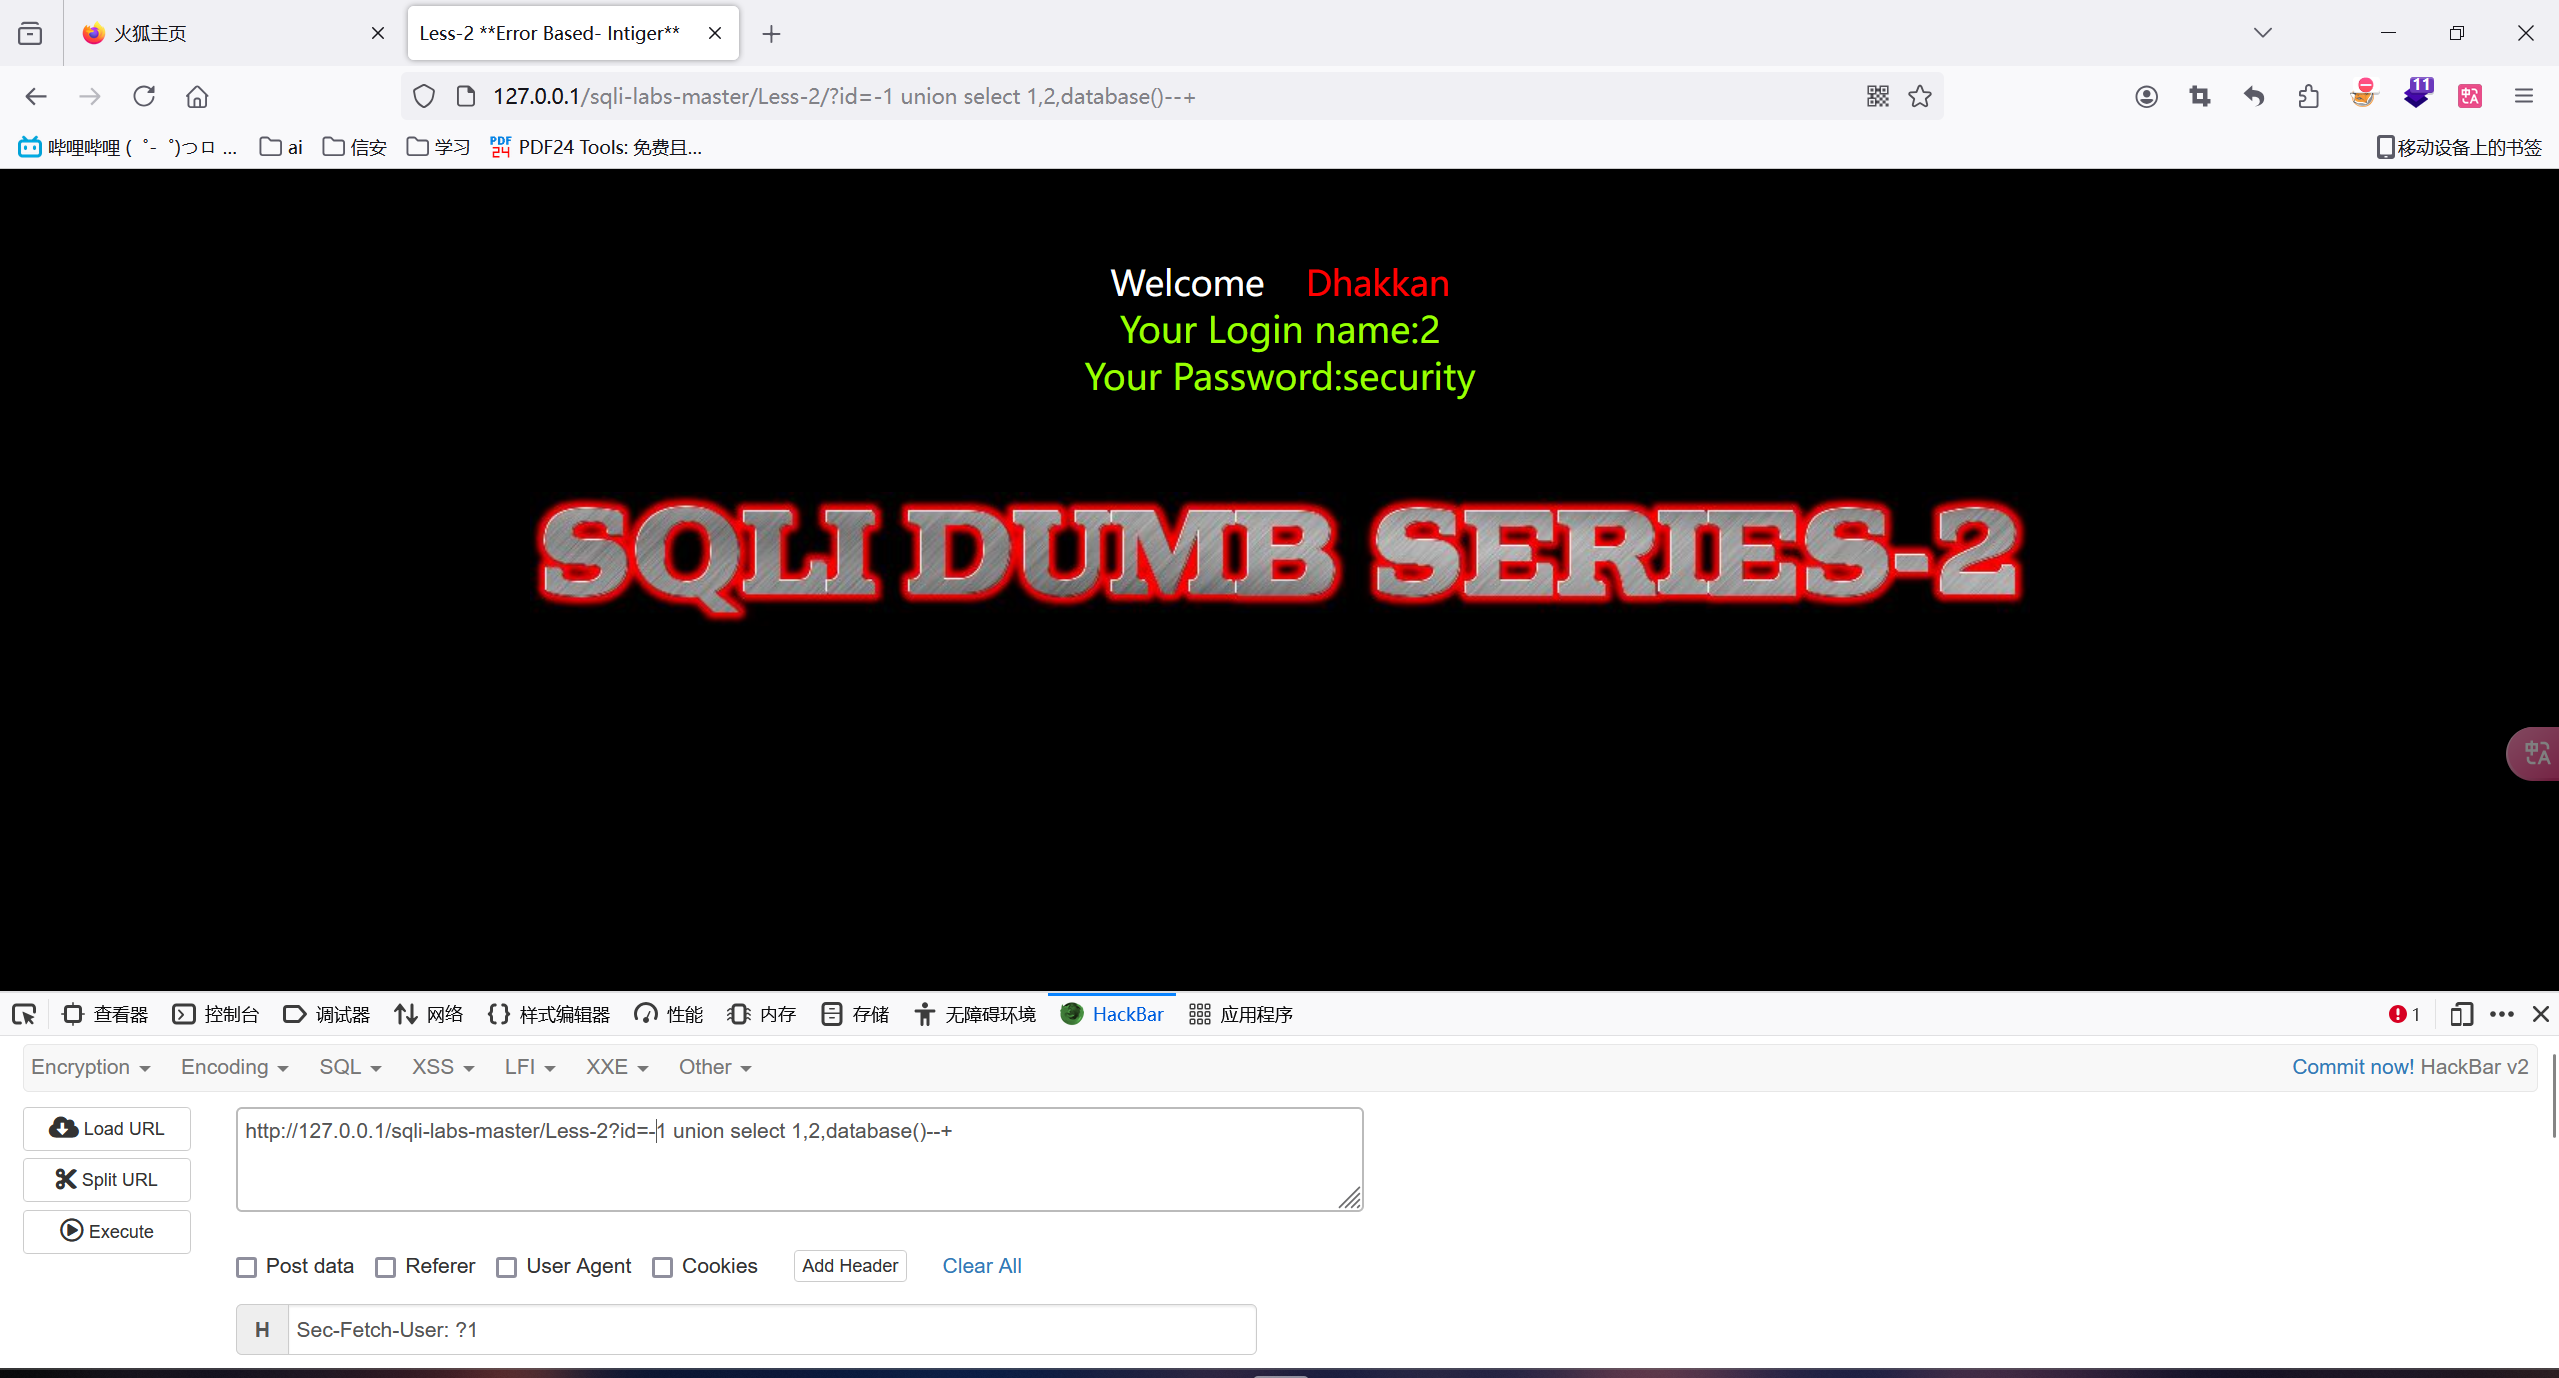
Task: Open Firefox application hamburger menu
Action: click(x=2524, y=96)
